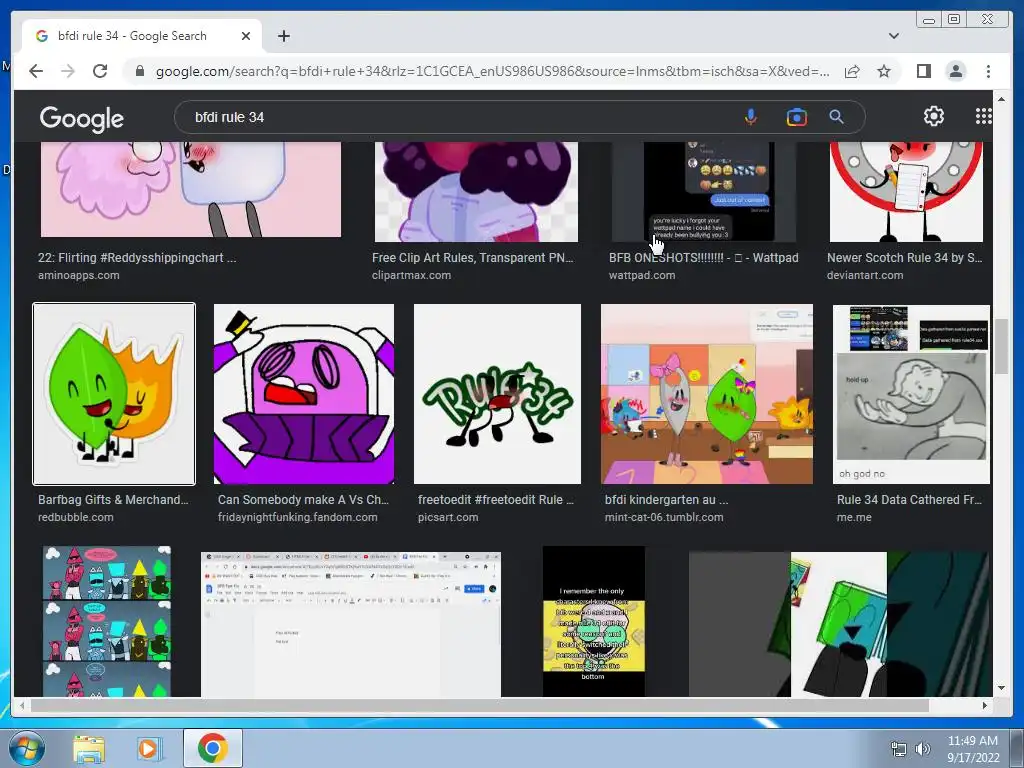
Task: Click the Google search query field
Action: click(457, 117)
